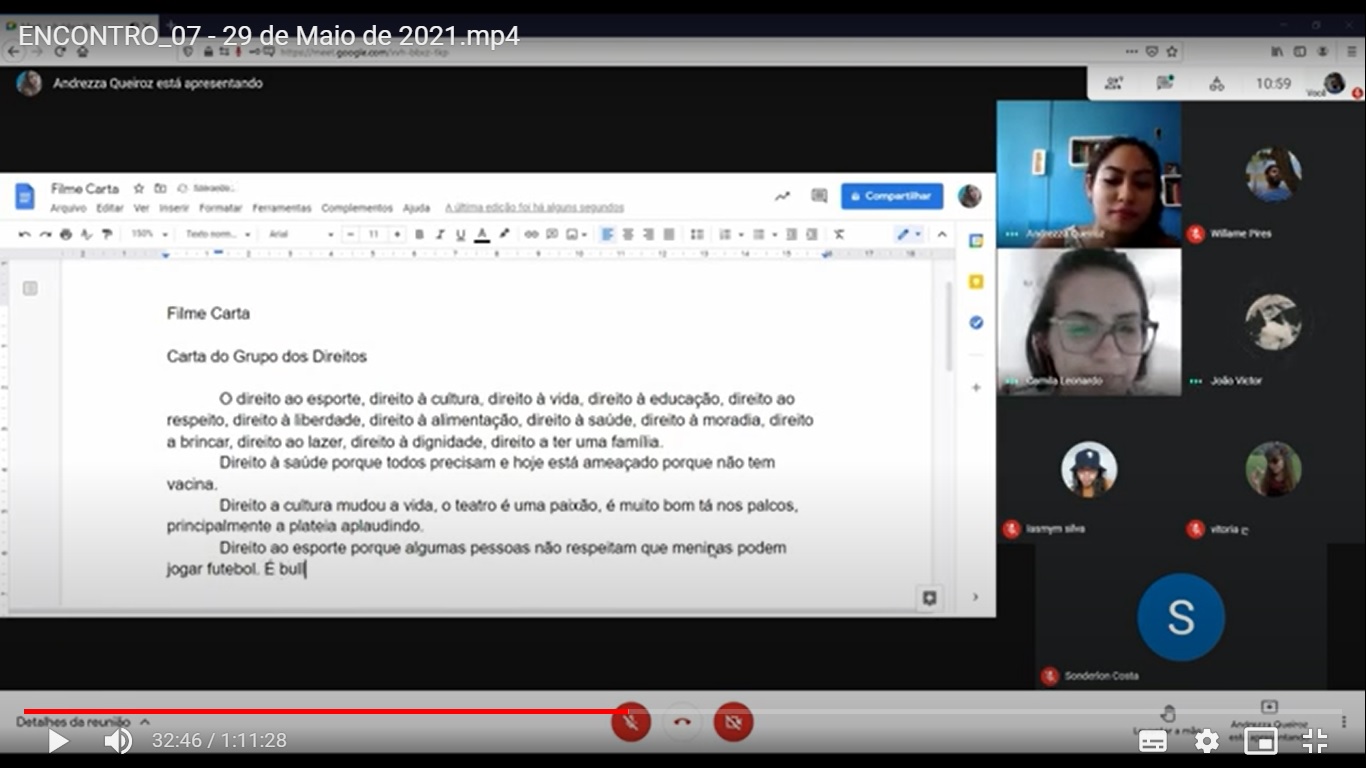Click the undo arrow icon
This screenshot has width=1366, height=768.
coord(24,235)
